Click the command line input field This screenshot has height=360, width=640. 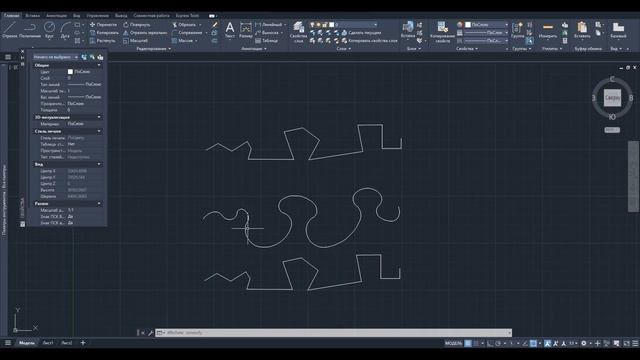[334, 333]
